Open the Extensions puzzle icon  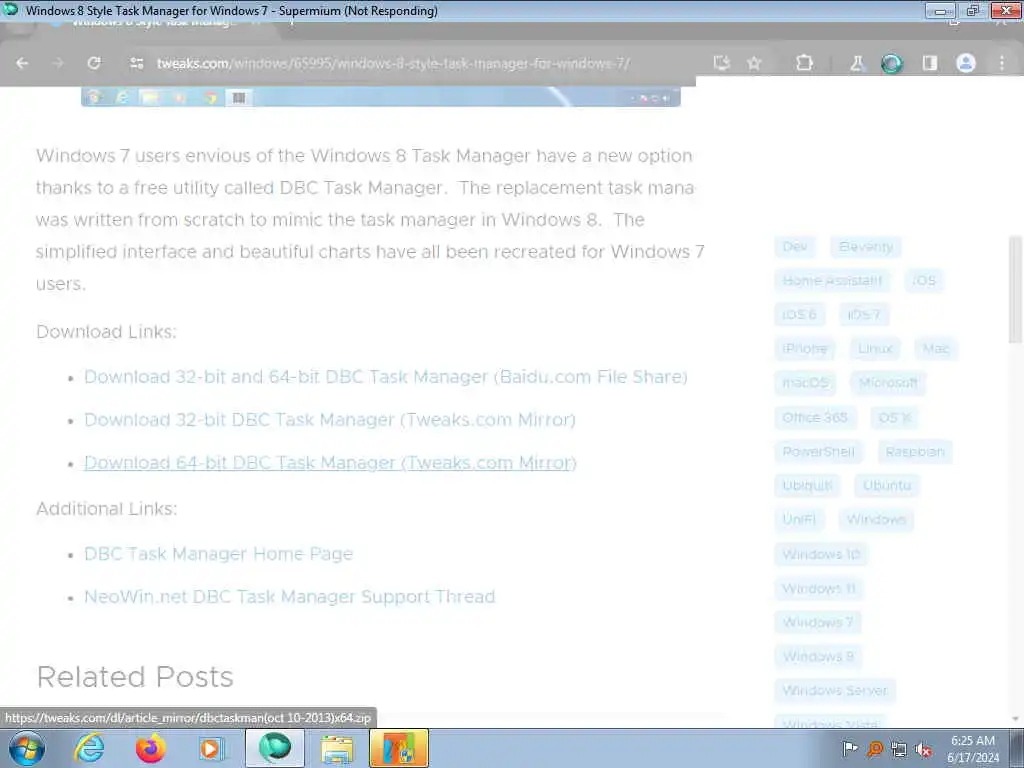coord(804,63)
